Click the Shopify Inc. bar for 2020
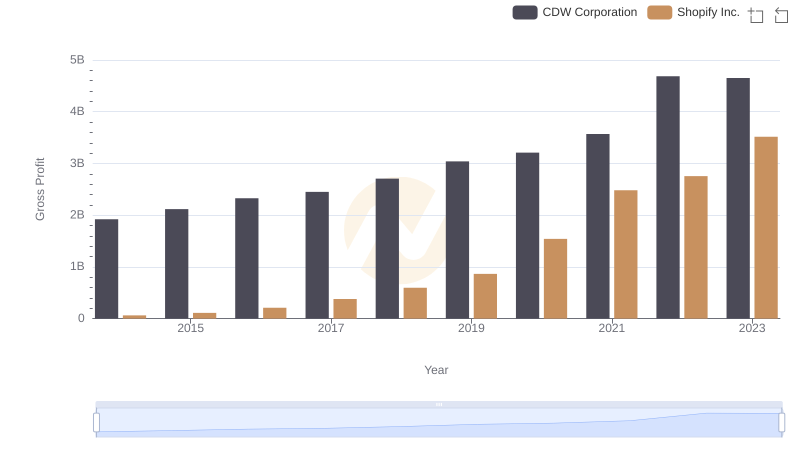The image size is (800, 461). click(555, 279)
